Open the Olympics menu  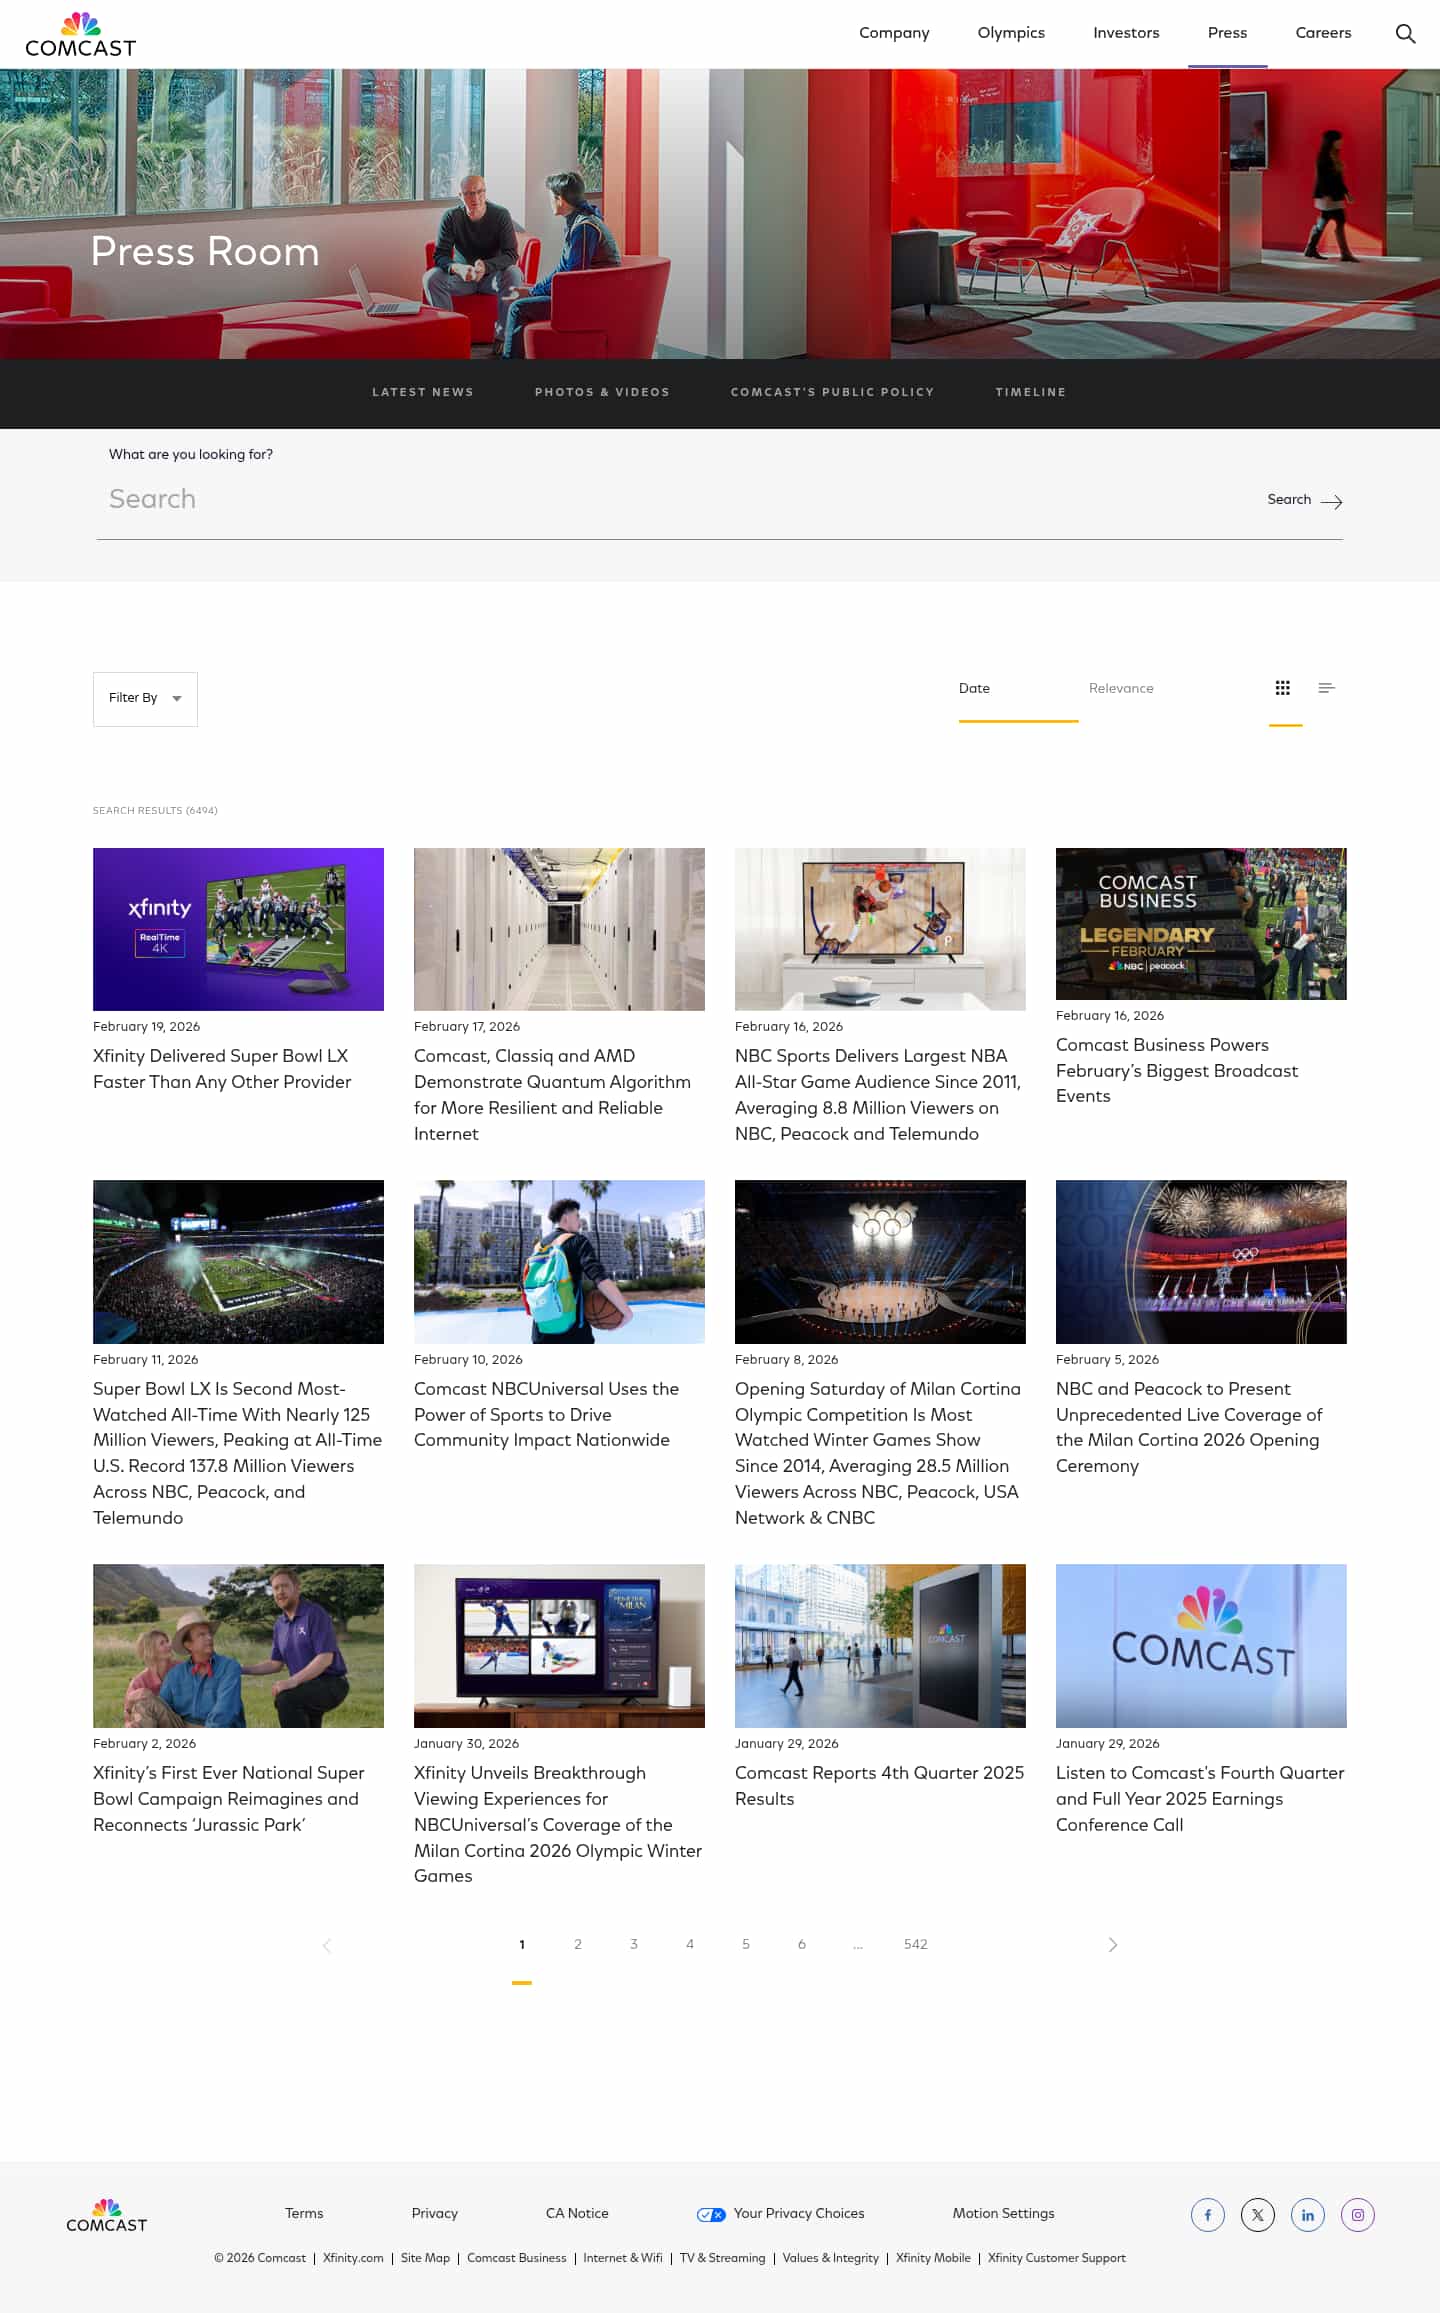point(1011,33)
